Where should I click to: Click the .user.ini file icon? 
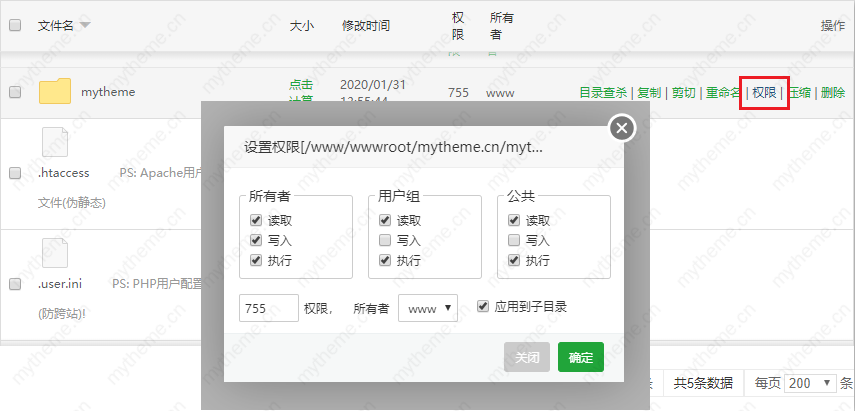[55, 254]
